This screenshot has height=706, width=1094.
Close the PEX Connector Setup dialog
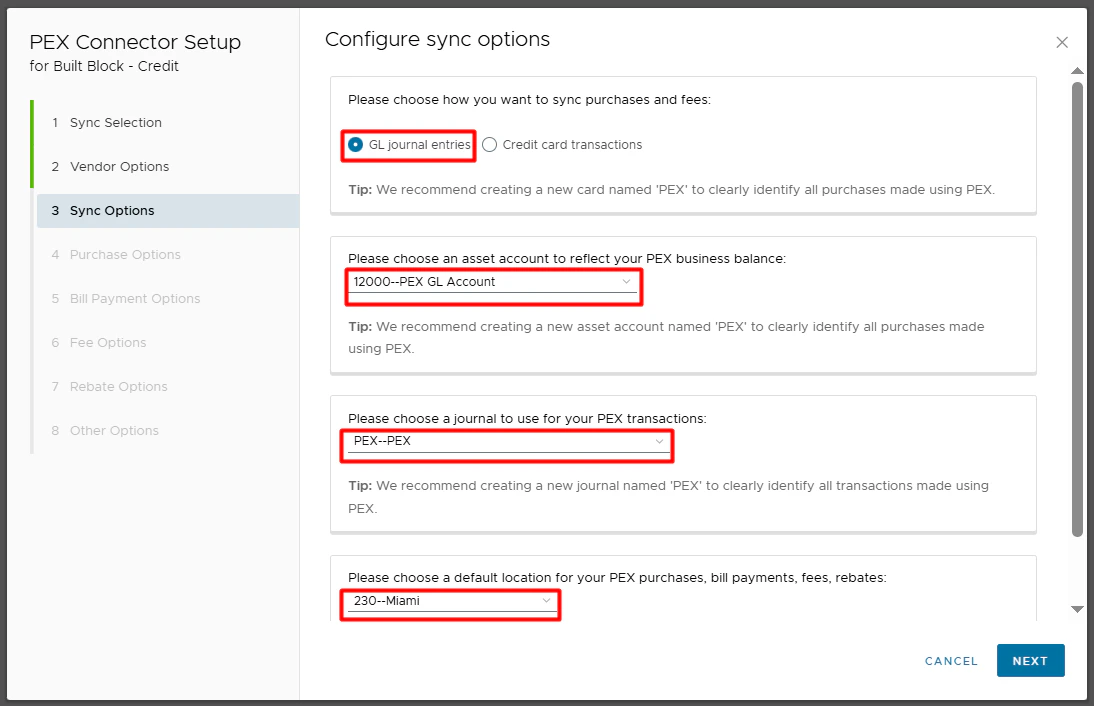click(x=1062, y=43)
